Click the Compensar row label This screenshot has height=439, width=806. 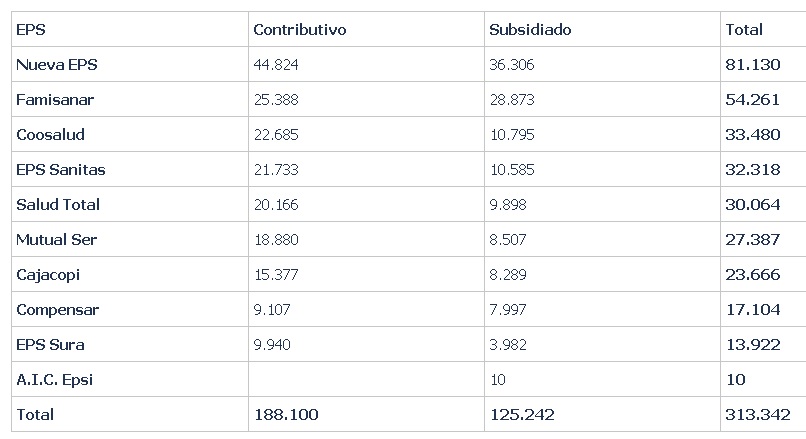pyautogui.click(x=57, y=310)
